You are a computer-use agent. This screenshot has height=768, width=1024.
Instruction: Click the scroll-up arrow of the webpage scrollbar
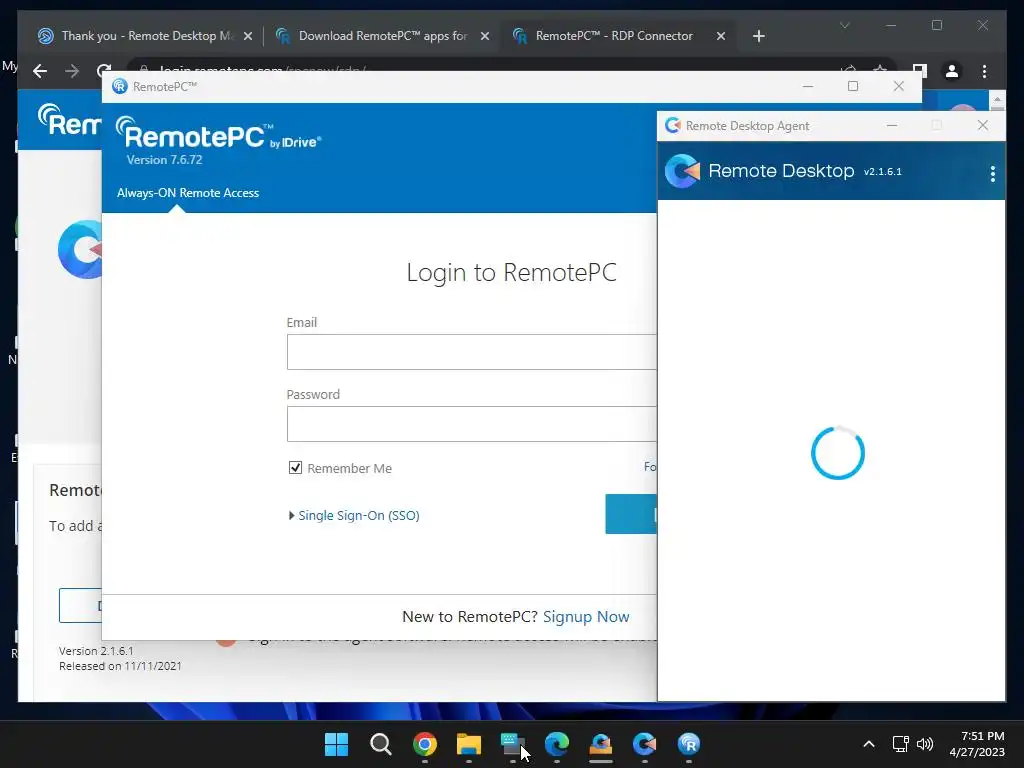[997, 100]
